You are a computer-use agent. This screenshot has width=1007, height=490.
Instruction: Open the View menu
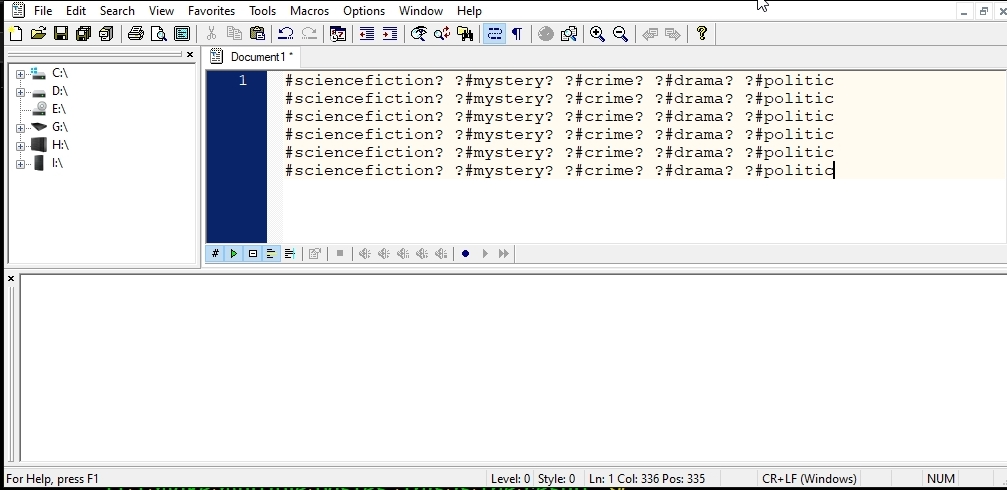pos(161,11)
